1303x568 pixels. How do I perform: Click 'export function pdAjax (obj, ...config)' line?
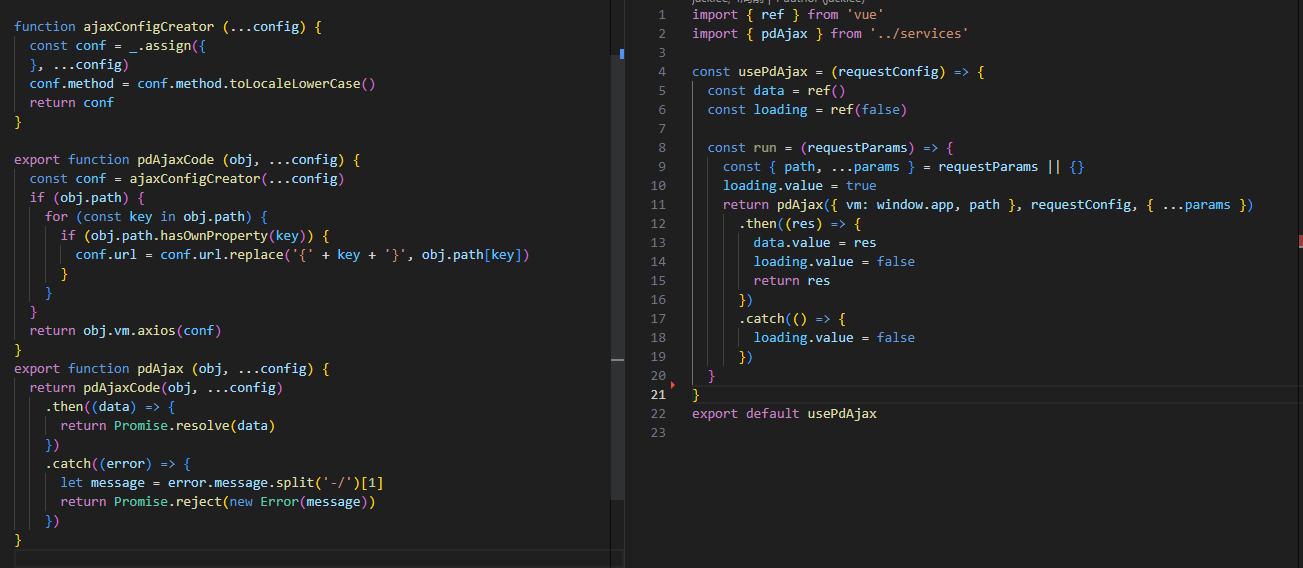tap(172, 369)
